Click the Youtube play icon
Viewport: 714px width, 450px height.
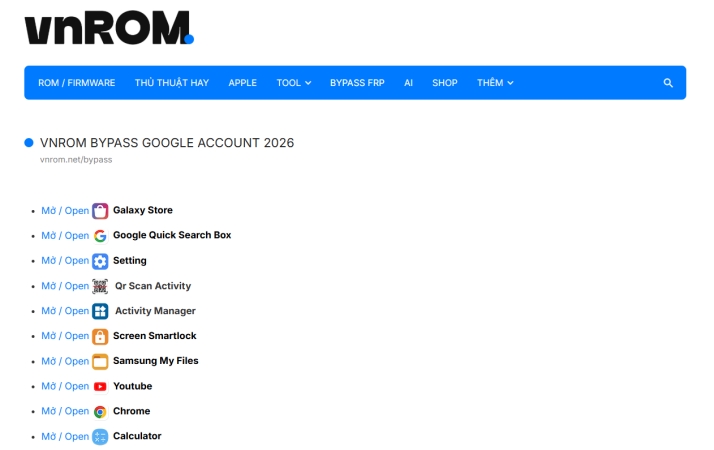[100, 386]
